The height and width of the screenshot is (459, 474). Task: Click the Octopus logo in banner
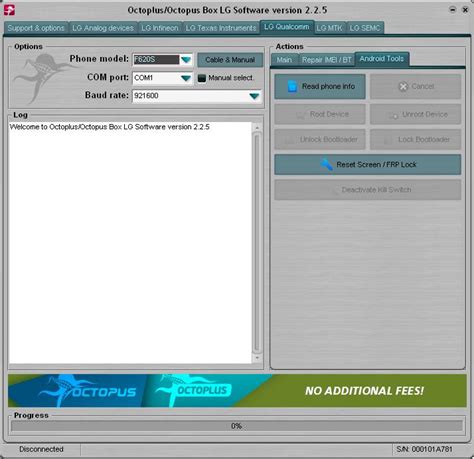tap(87, 391)
